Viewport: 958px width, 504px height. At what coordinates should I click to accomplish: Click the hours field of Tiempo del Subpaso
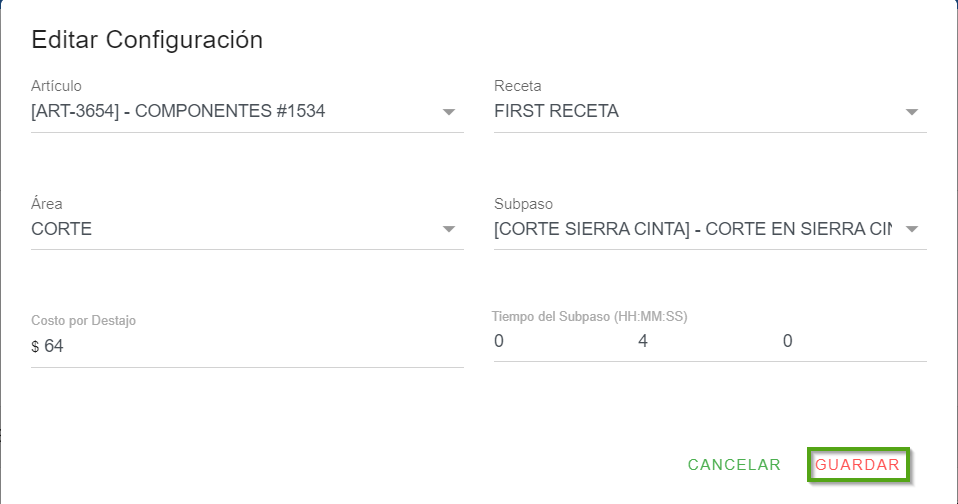click(540, 341)
